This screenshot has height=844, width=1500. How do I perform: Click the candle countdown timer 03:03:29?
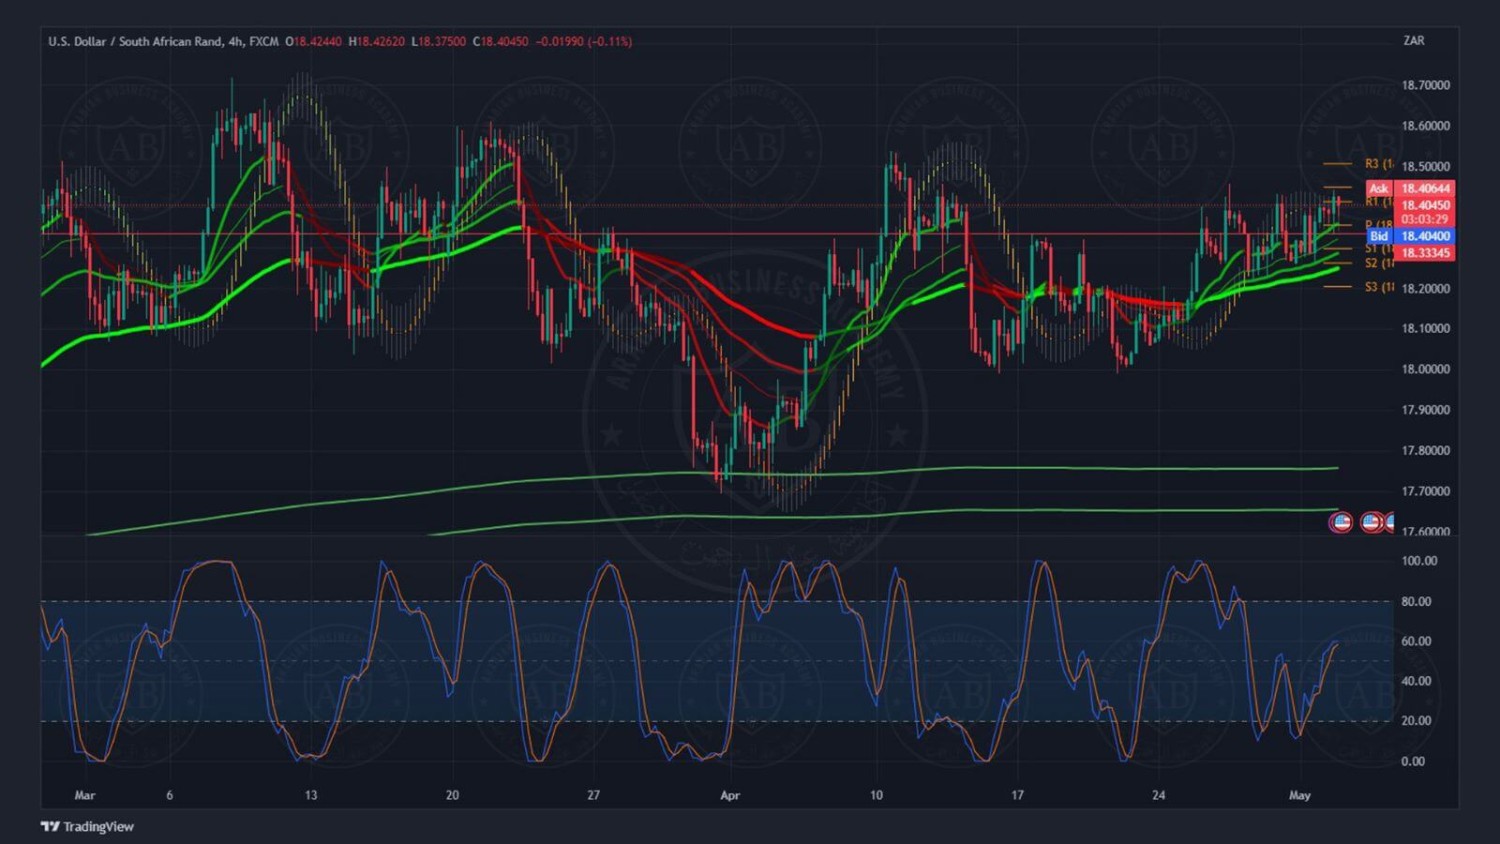coord(1425,220)
